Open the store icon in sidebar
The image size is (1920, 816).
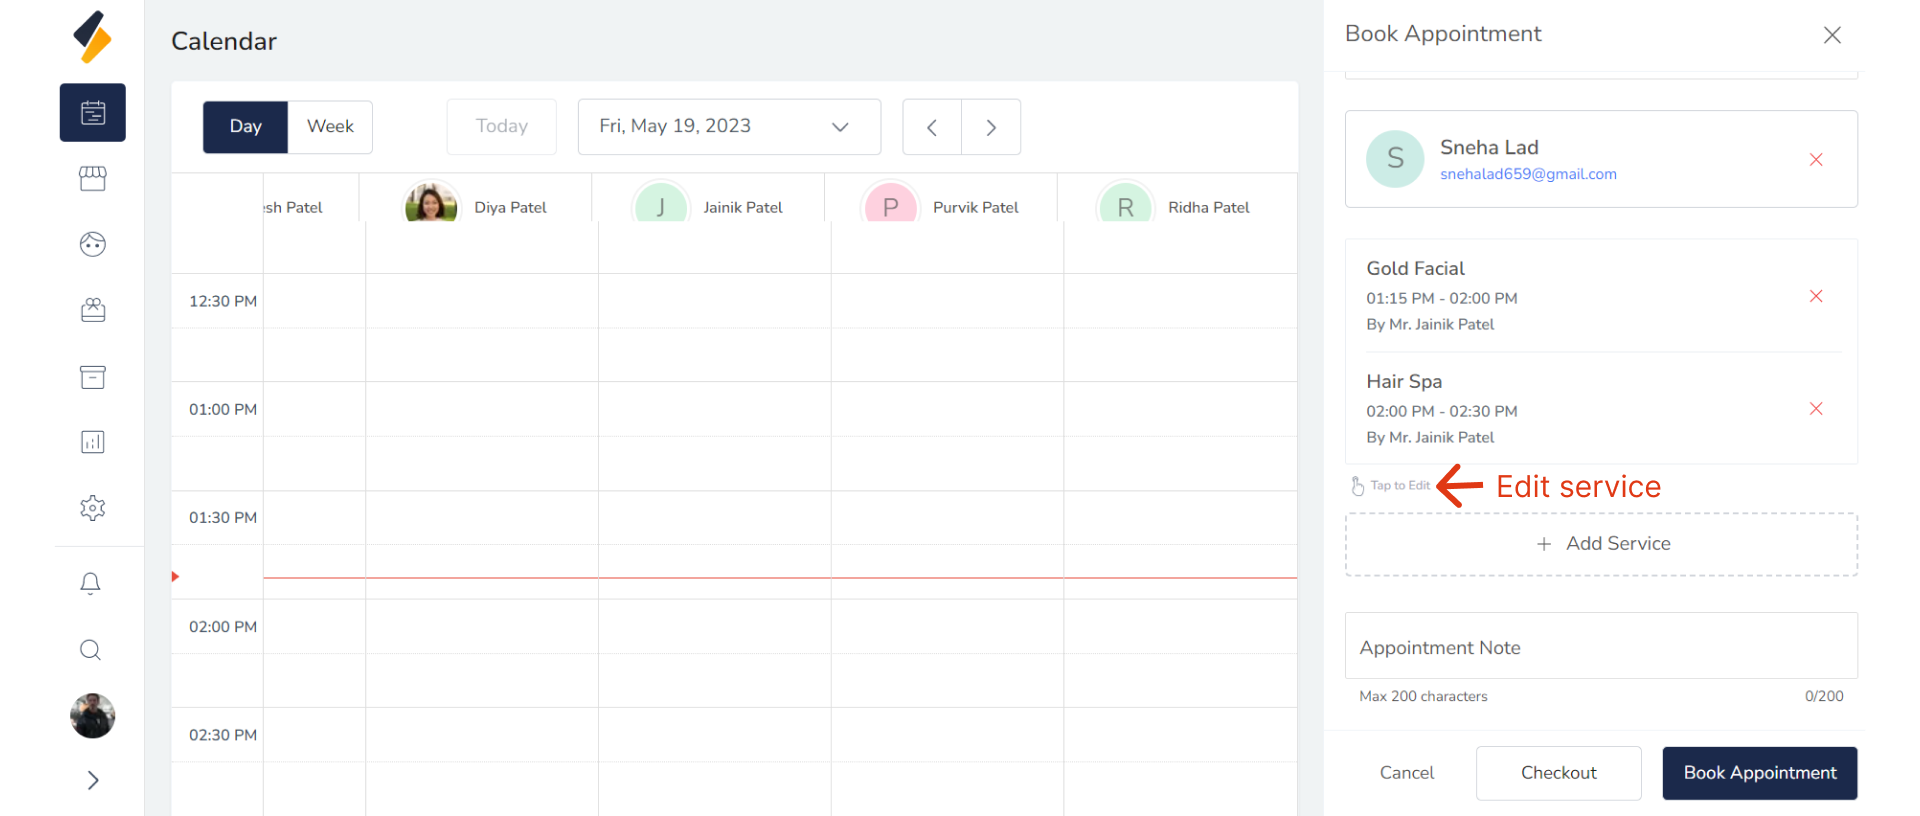coord(93,179)
